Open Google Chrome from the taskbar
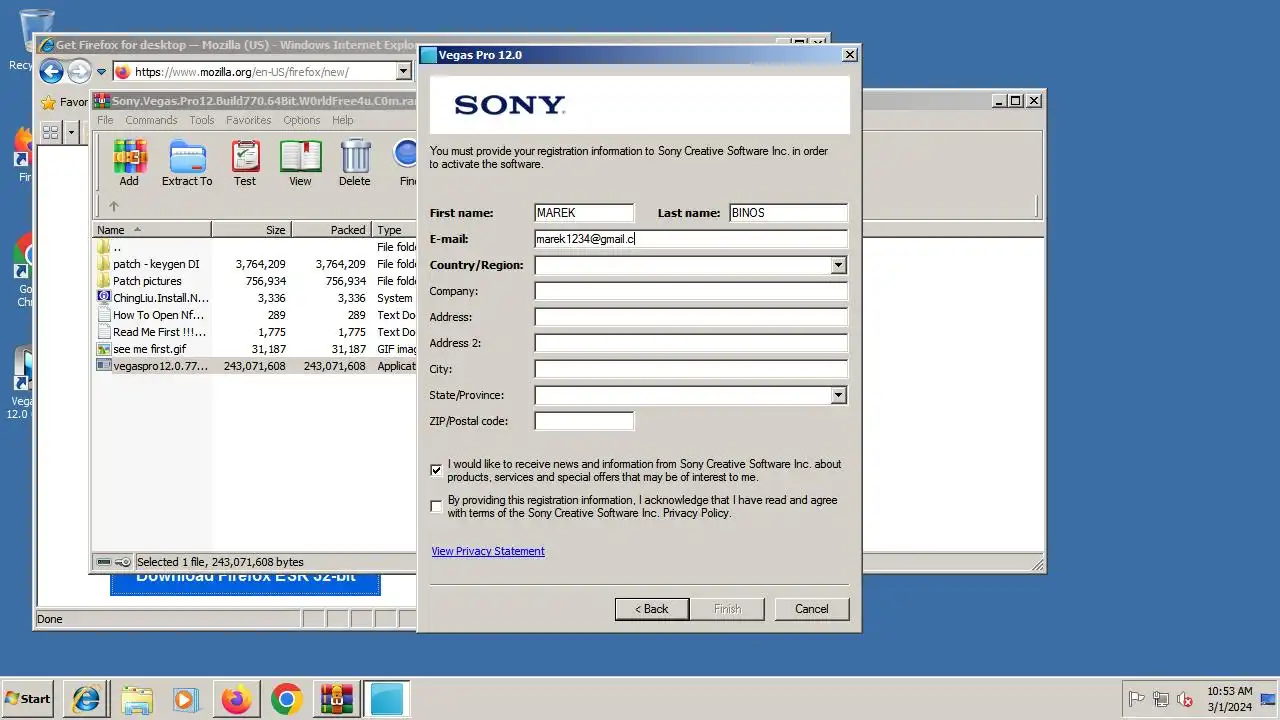 286,699
